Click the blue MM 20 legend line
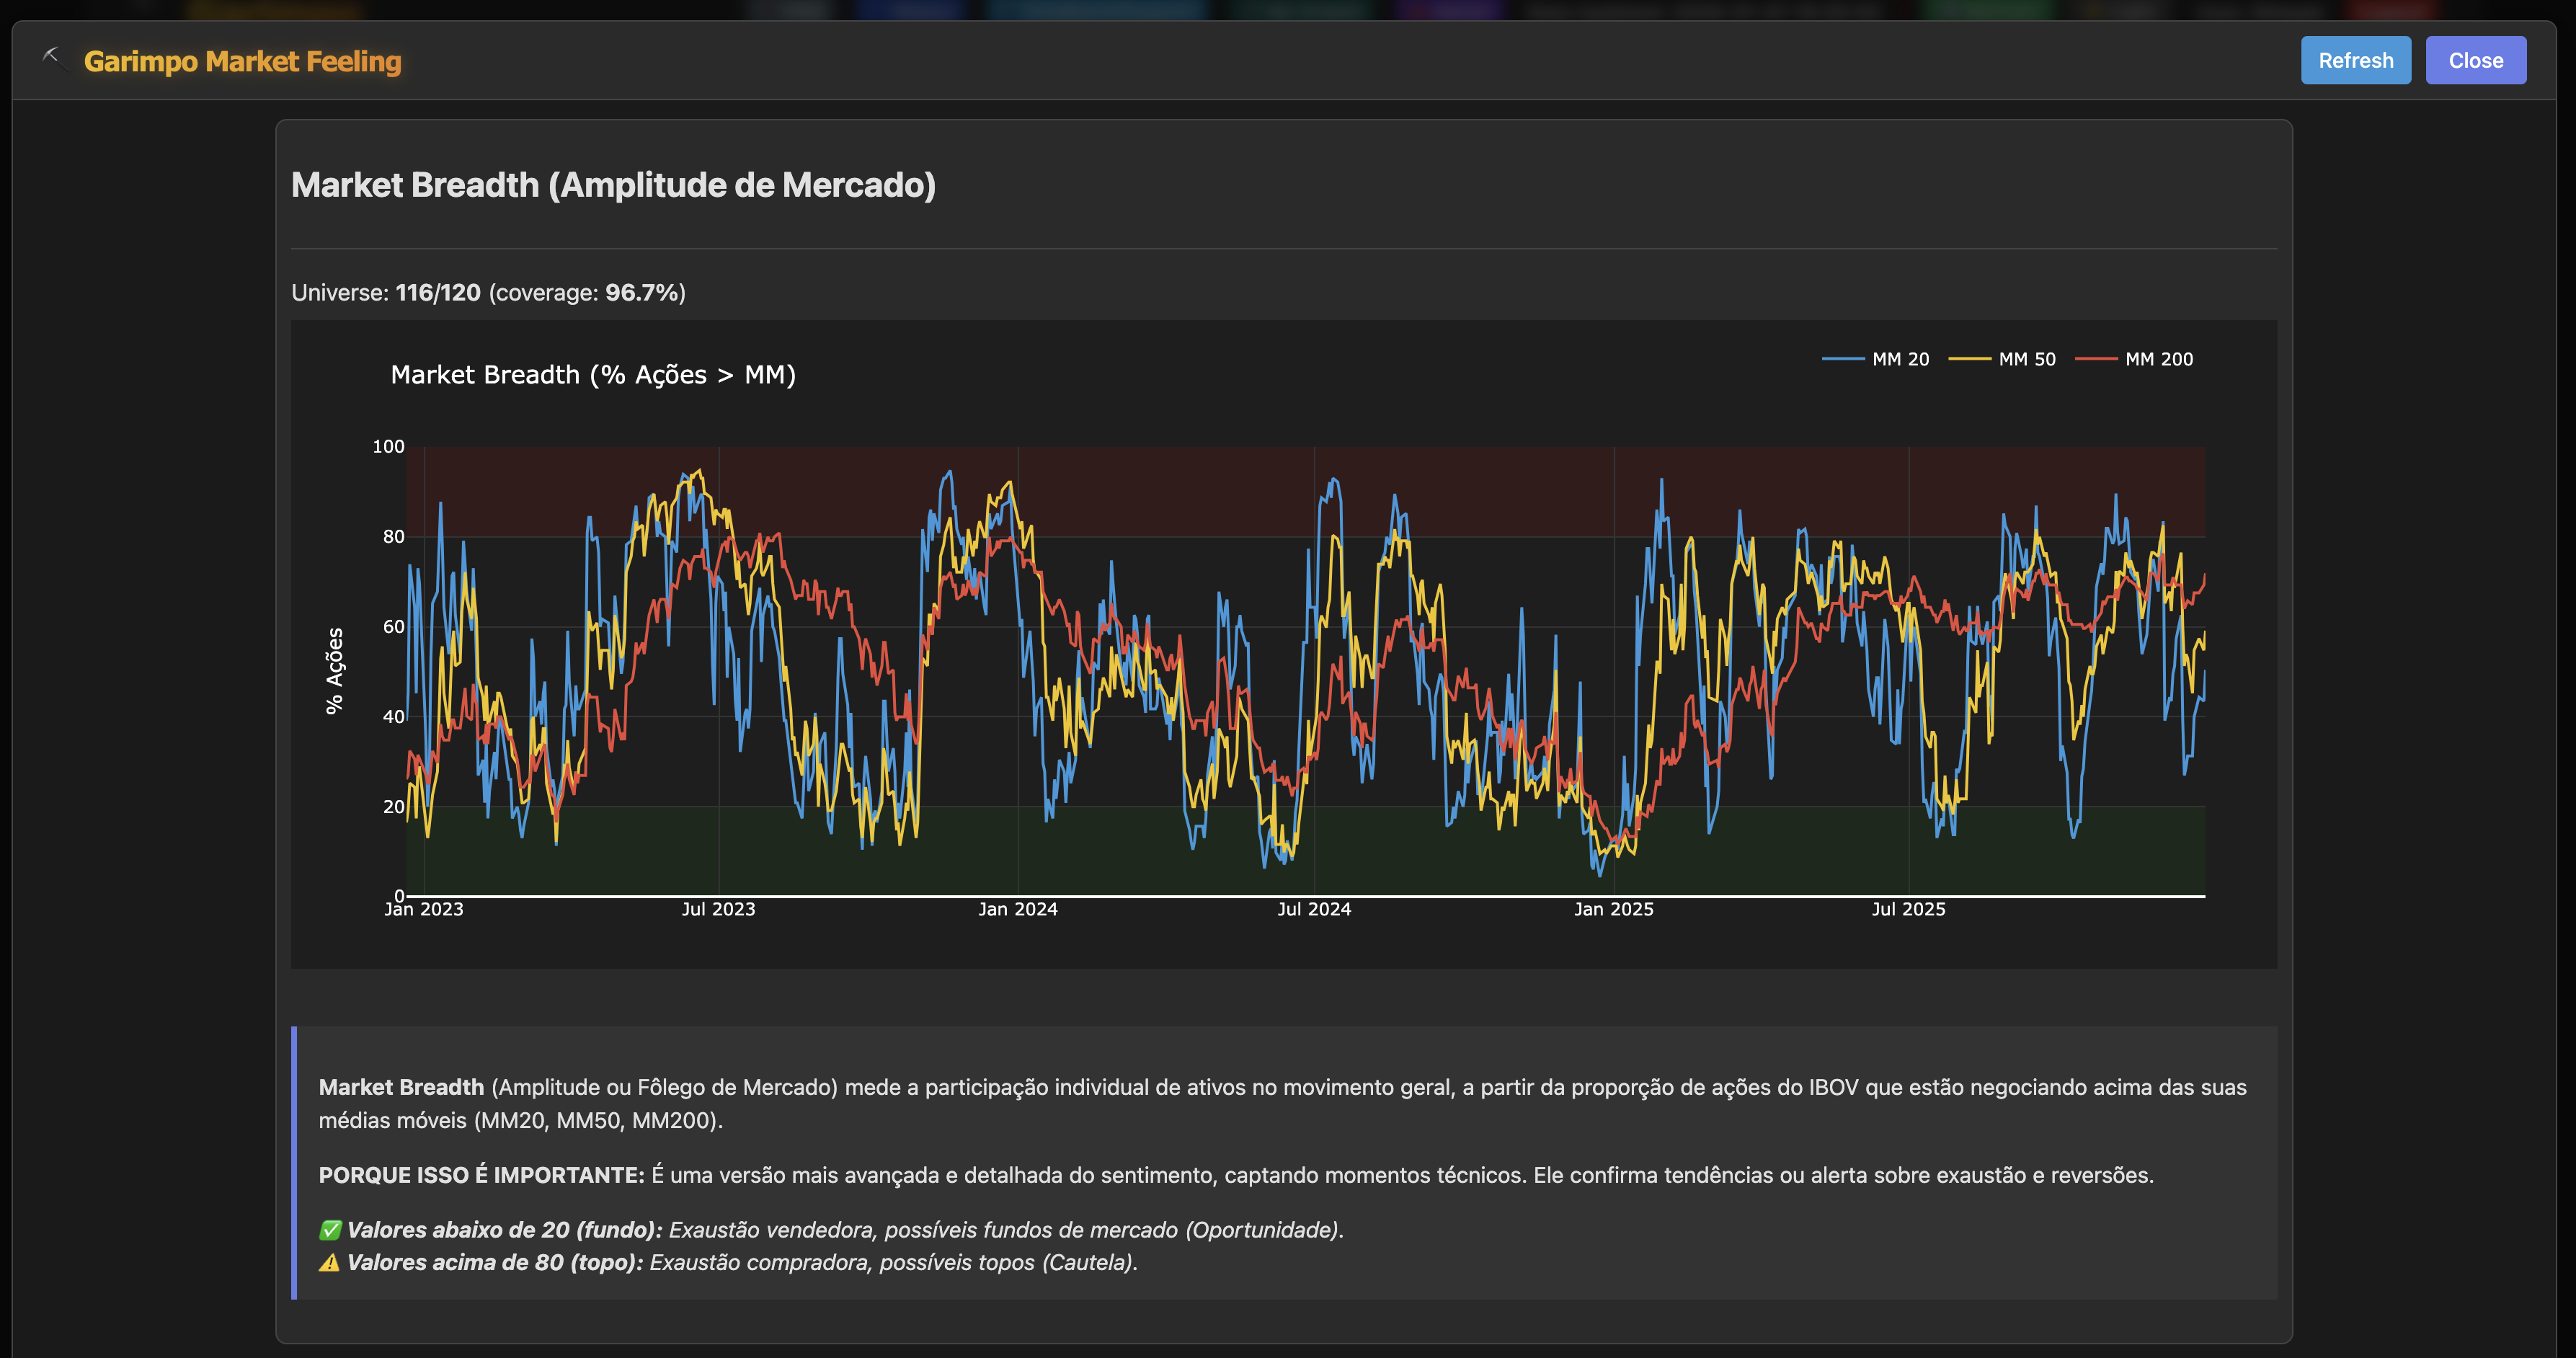The height and width of the screenshot is (1358, 2576). [x=1842, y=359]
